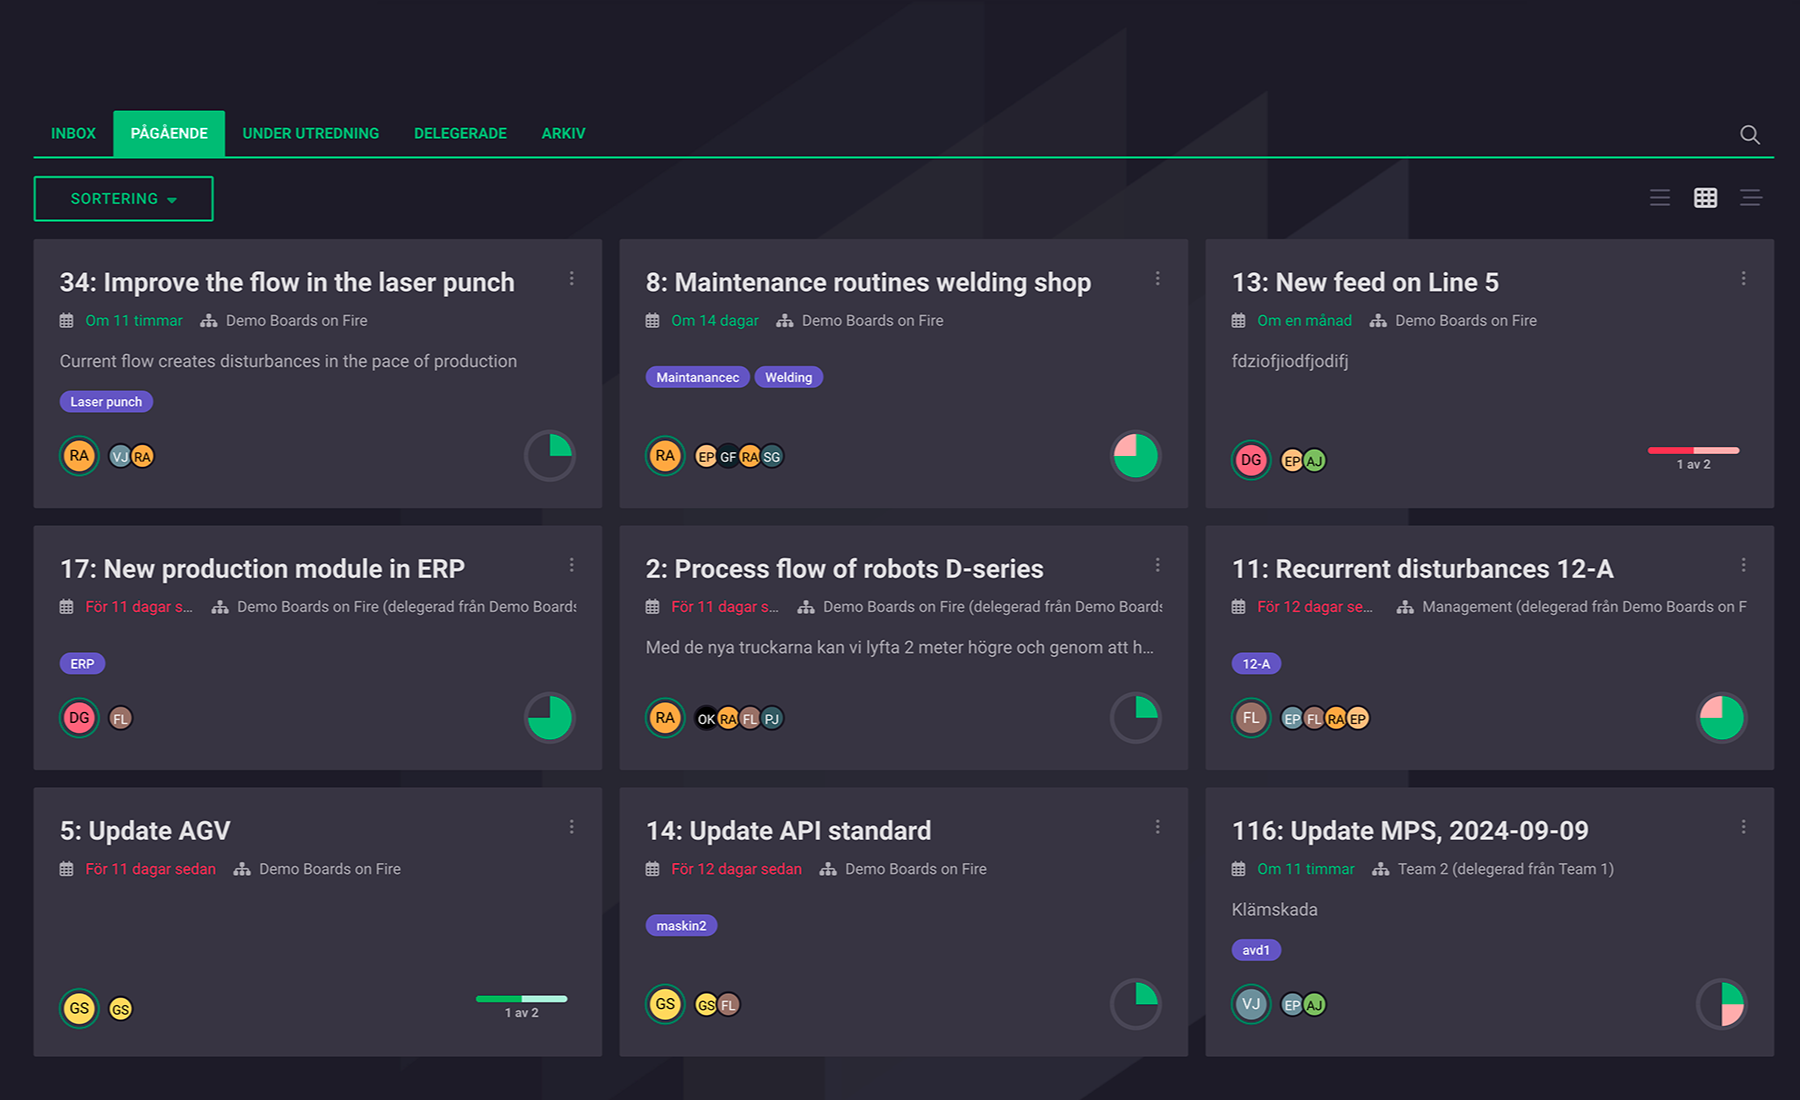Click the '1 av 2' progress bar on Update AGV
The height and width of the screenshot is (1100, 1800).
[521, 999]
